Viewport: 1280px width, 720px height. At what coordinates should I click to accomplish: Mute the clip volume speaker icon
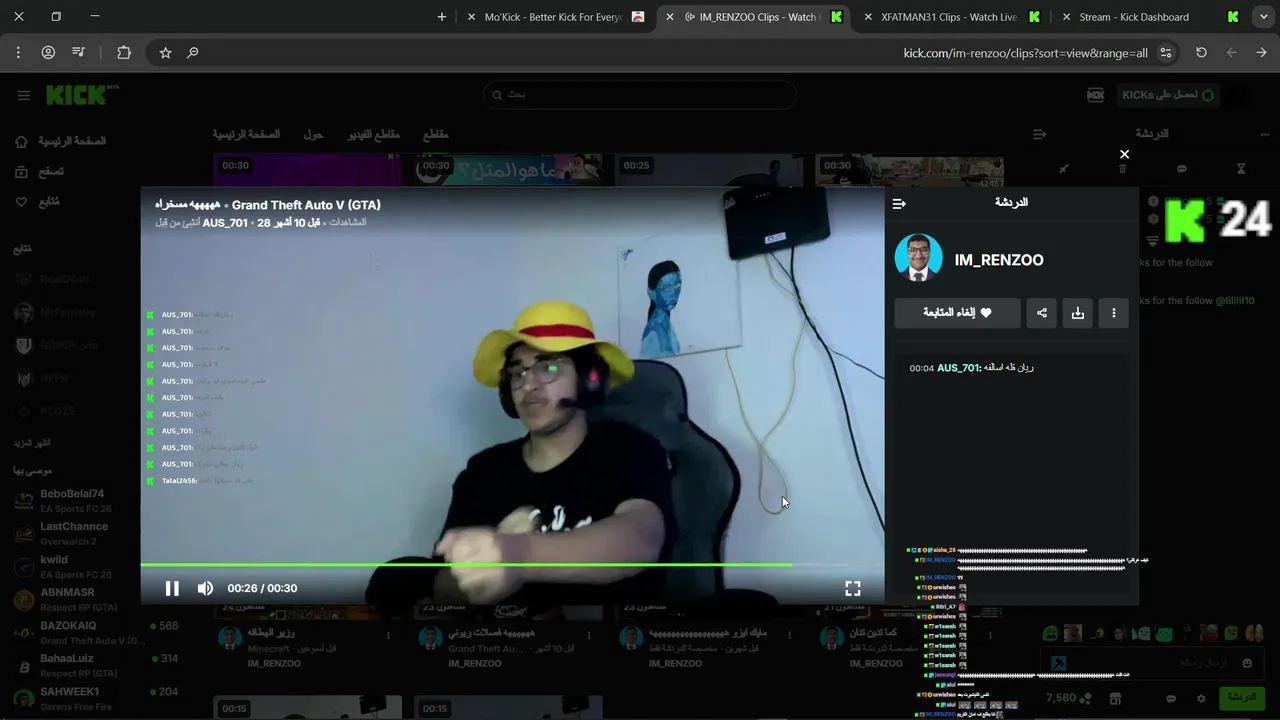click(x=205, y=588)
